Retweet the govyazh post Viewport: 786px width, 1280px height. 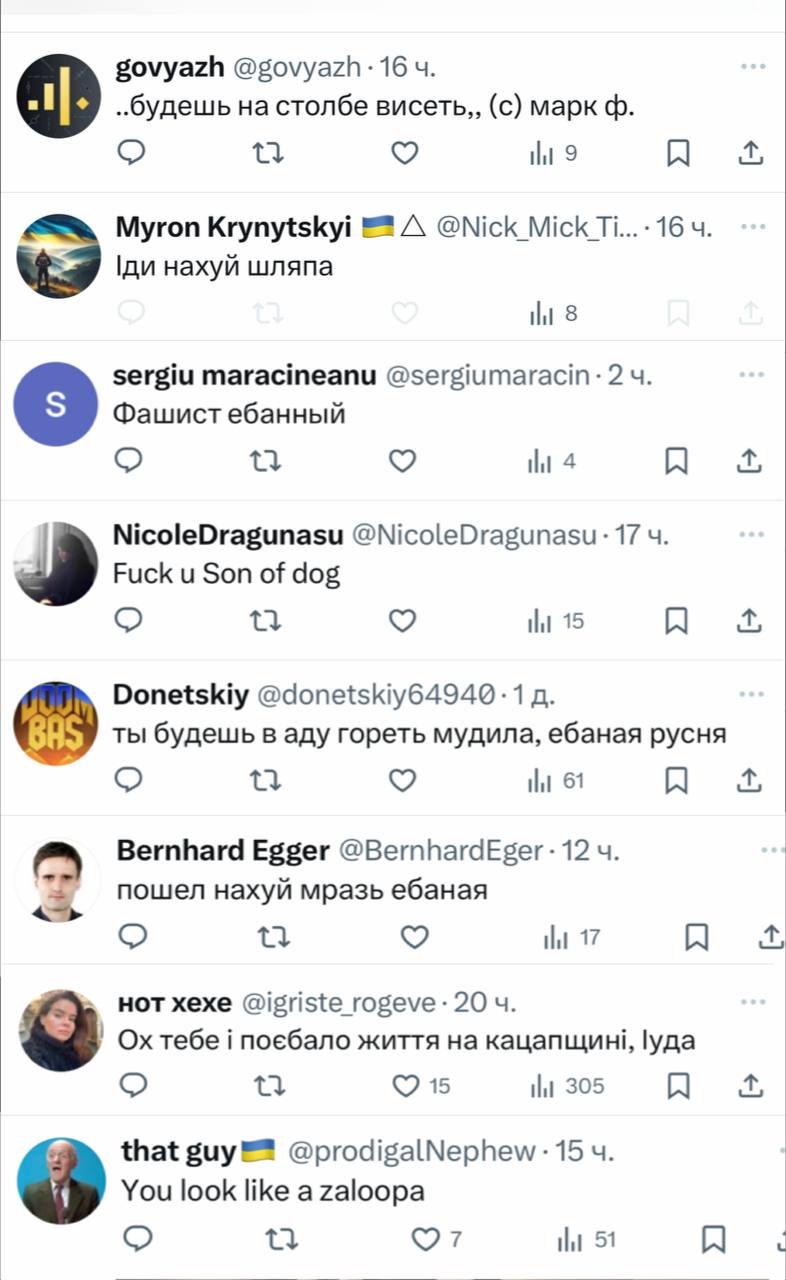pos(267,153)
